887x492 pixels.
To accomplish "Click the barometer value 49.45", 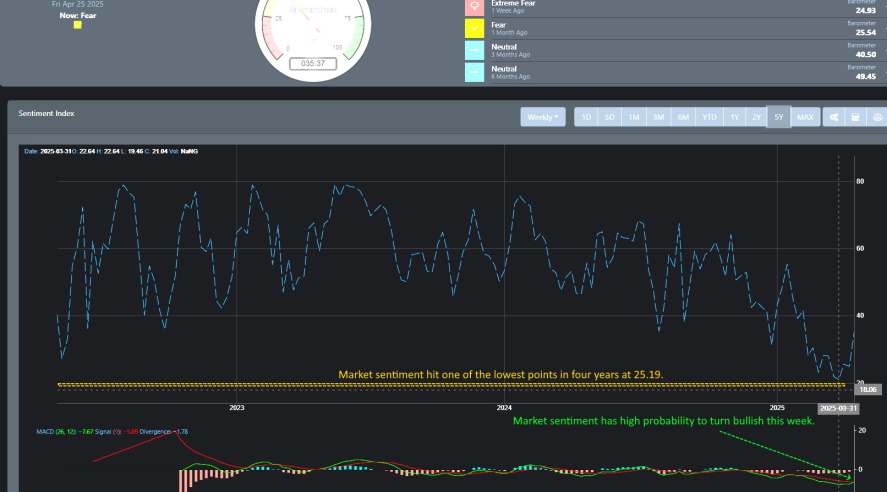I will [866, 76].
